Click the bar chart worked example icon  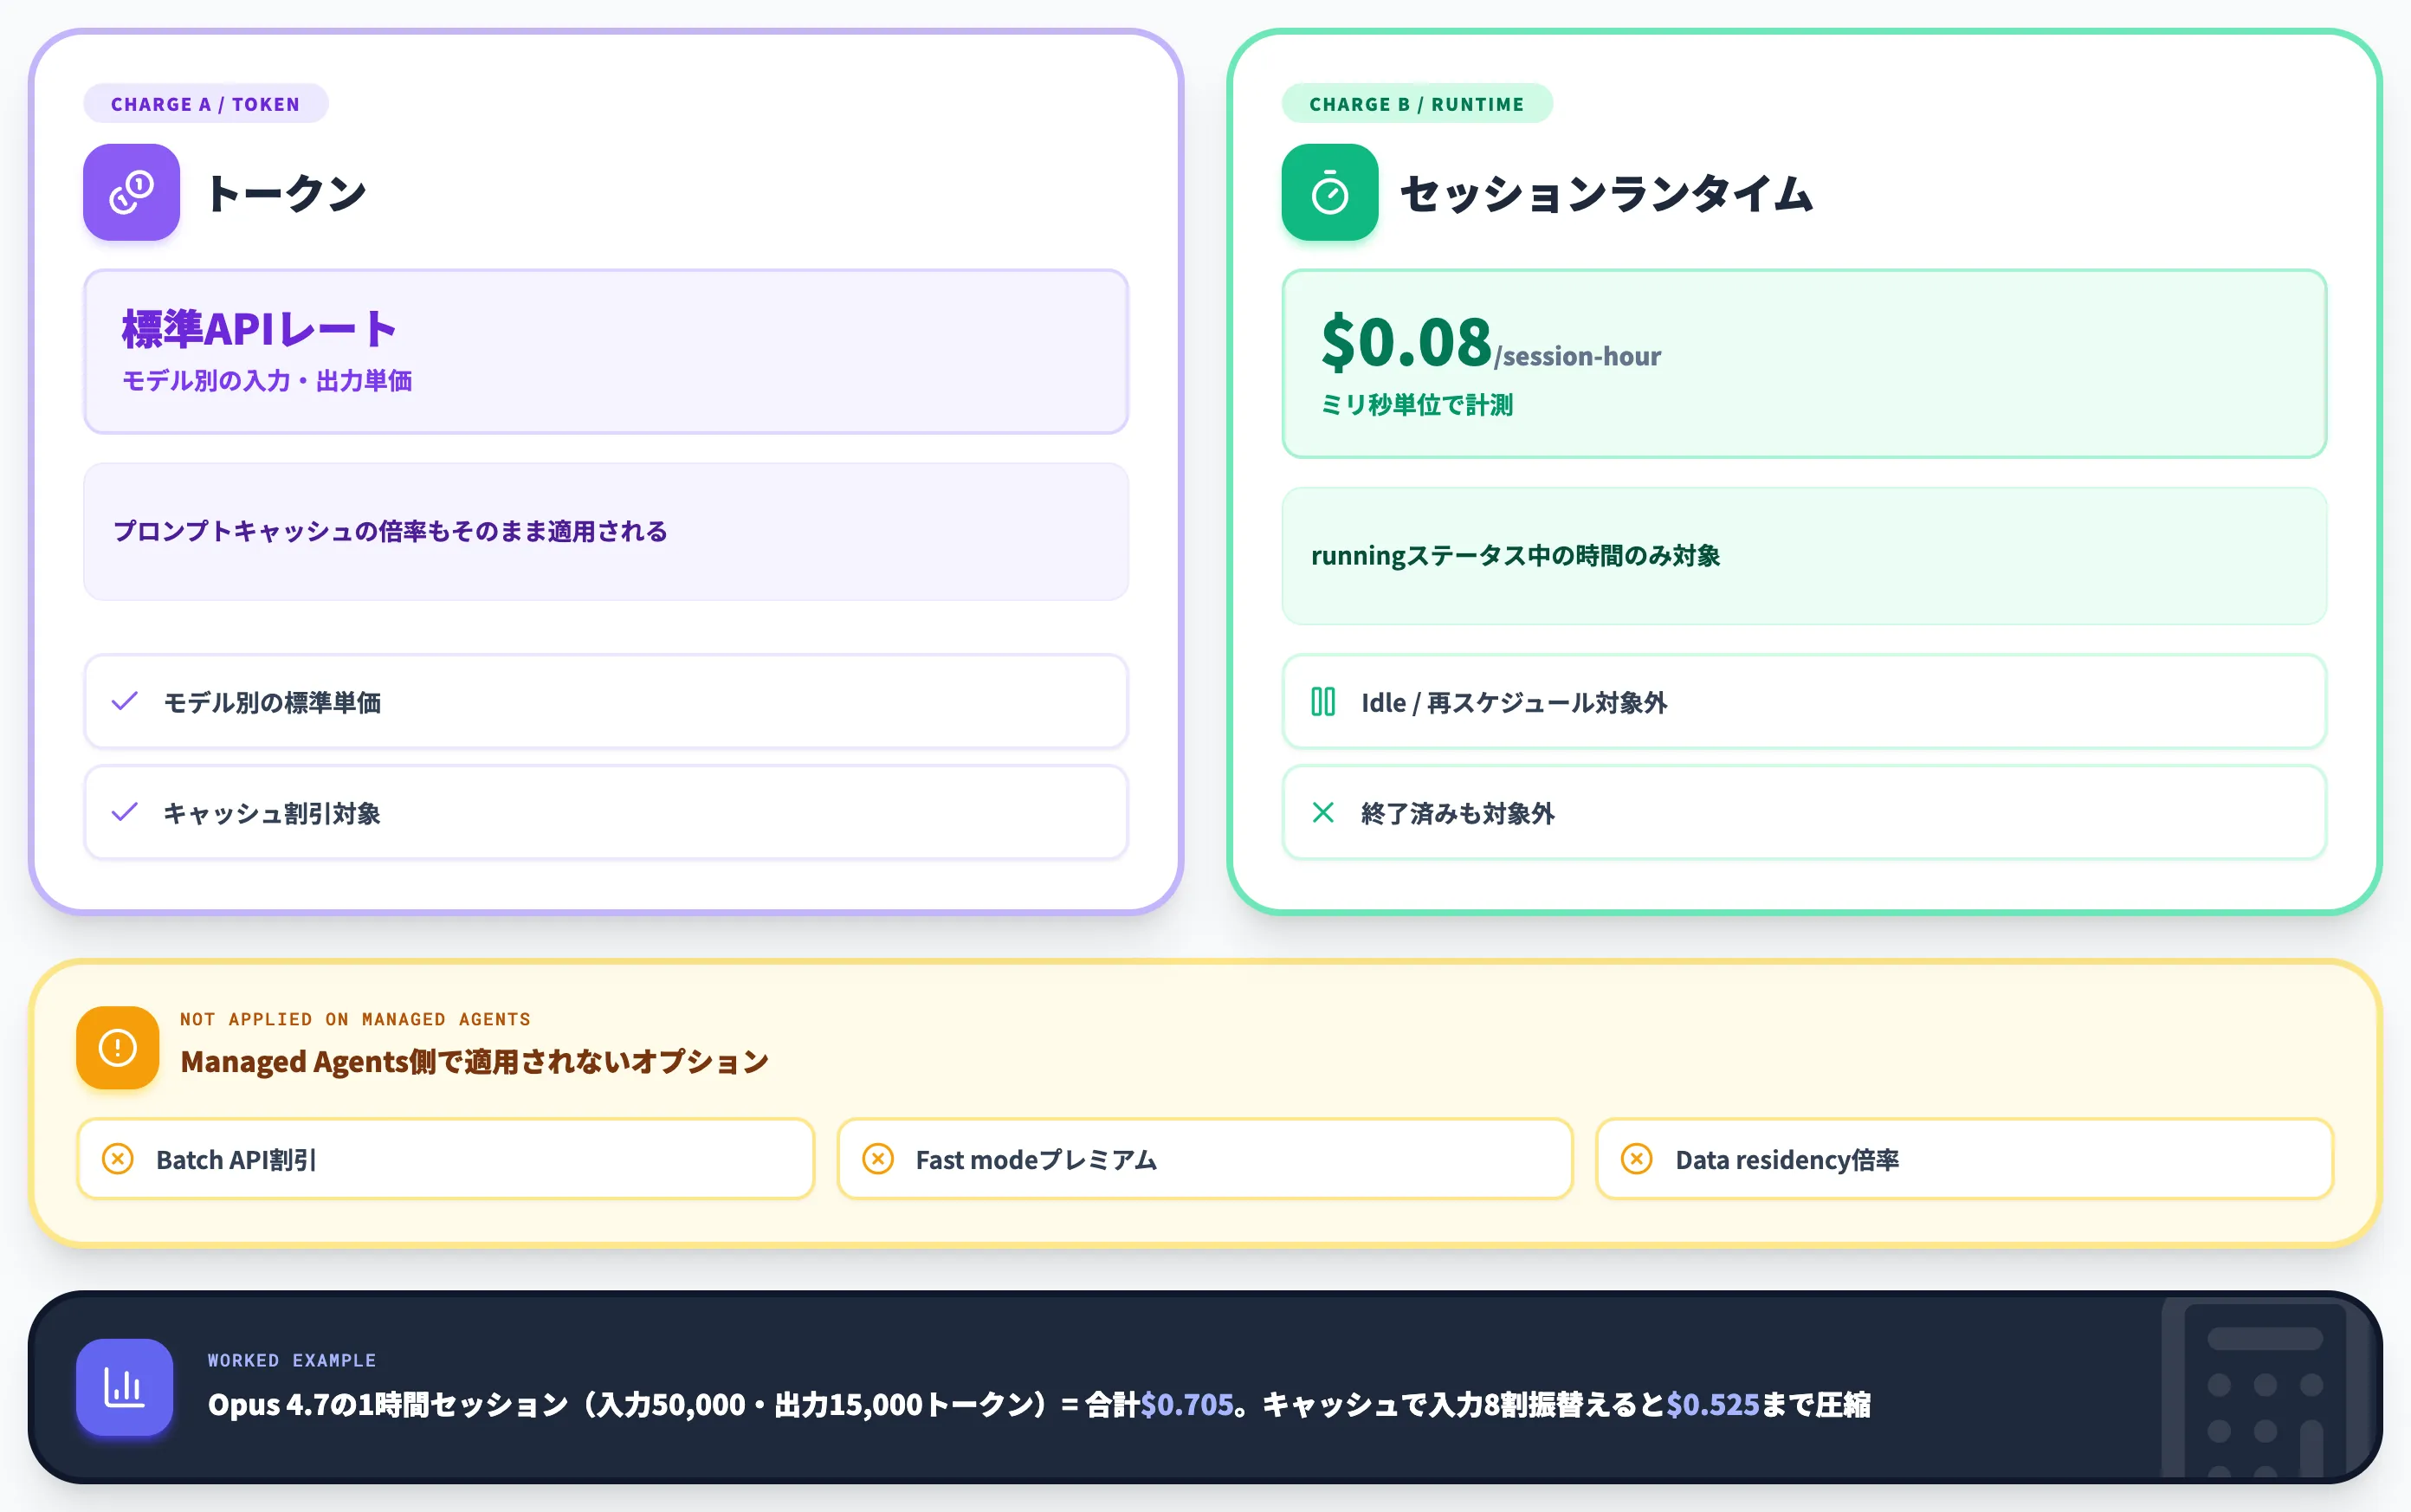pyautogui.click(x=124, y=1387)
